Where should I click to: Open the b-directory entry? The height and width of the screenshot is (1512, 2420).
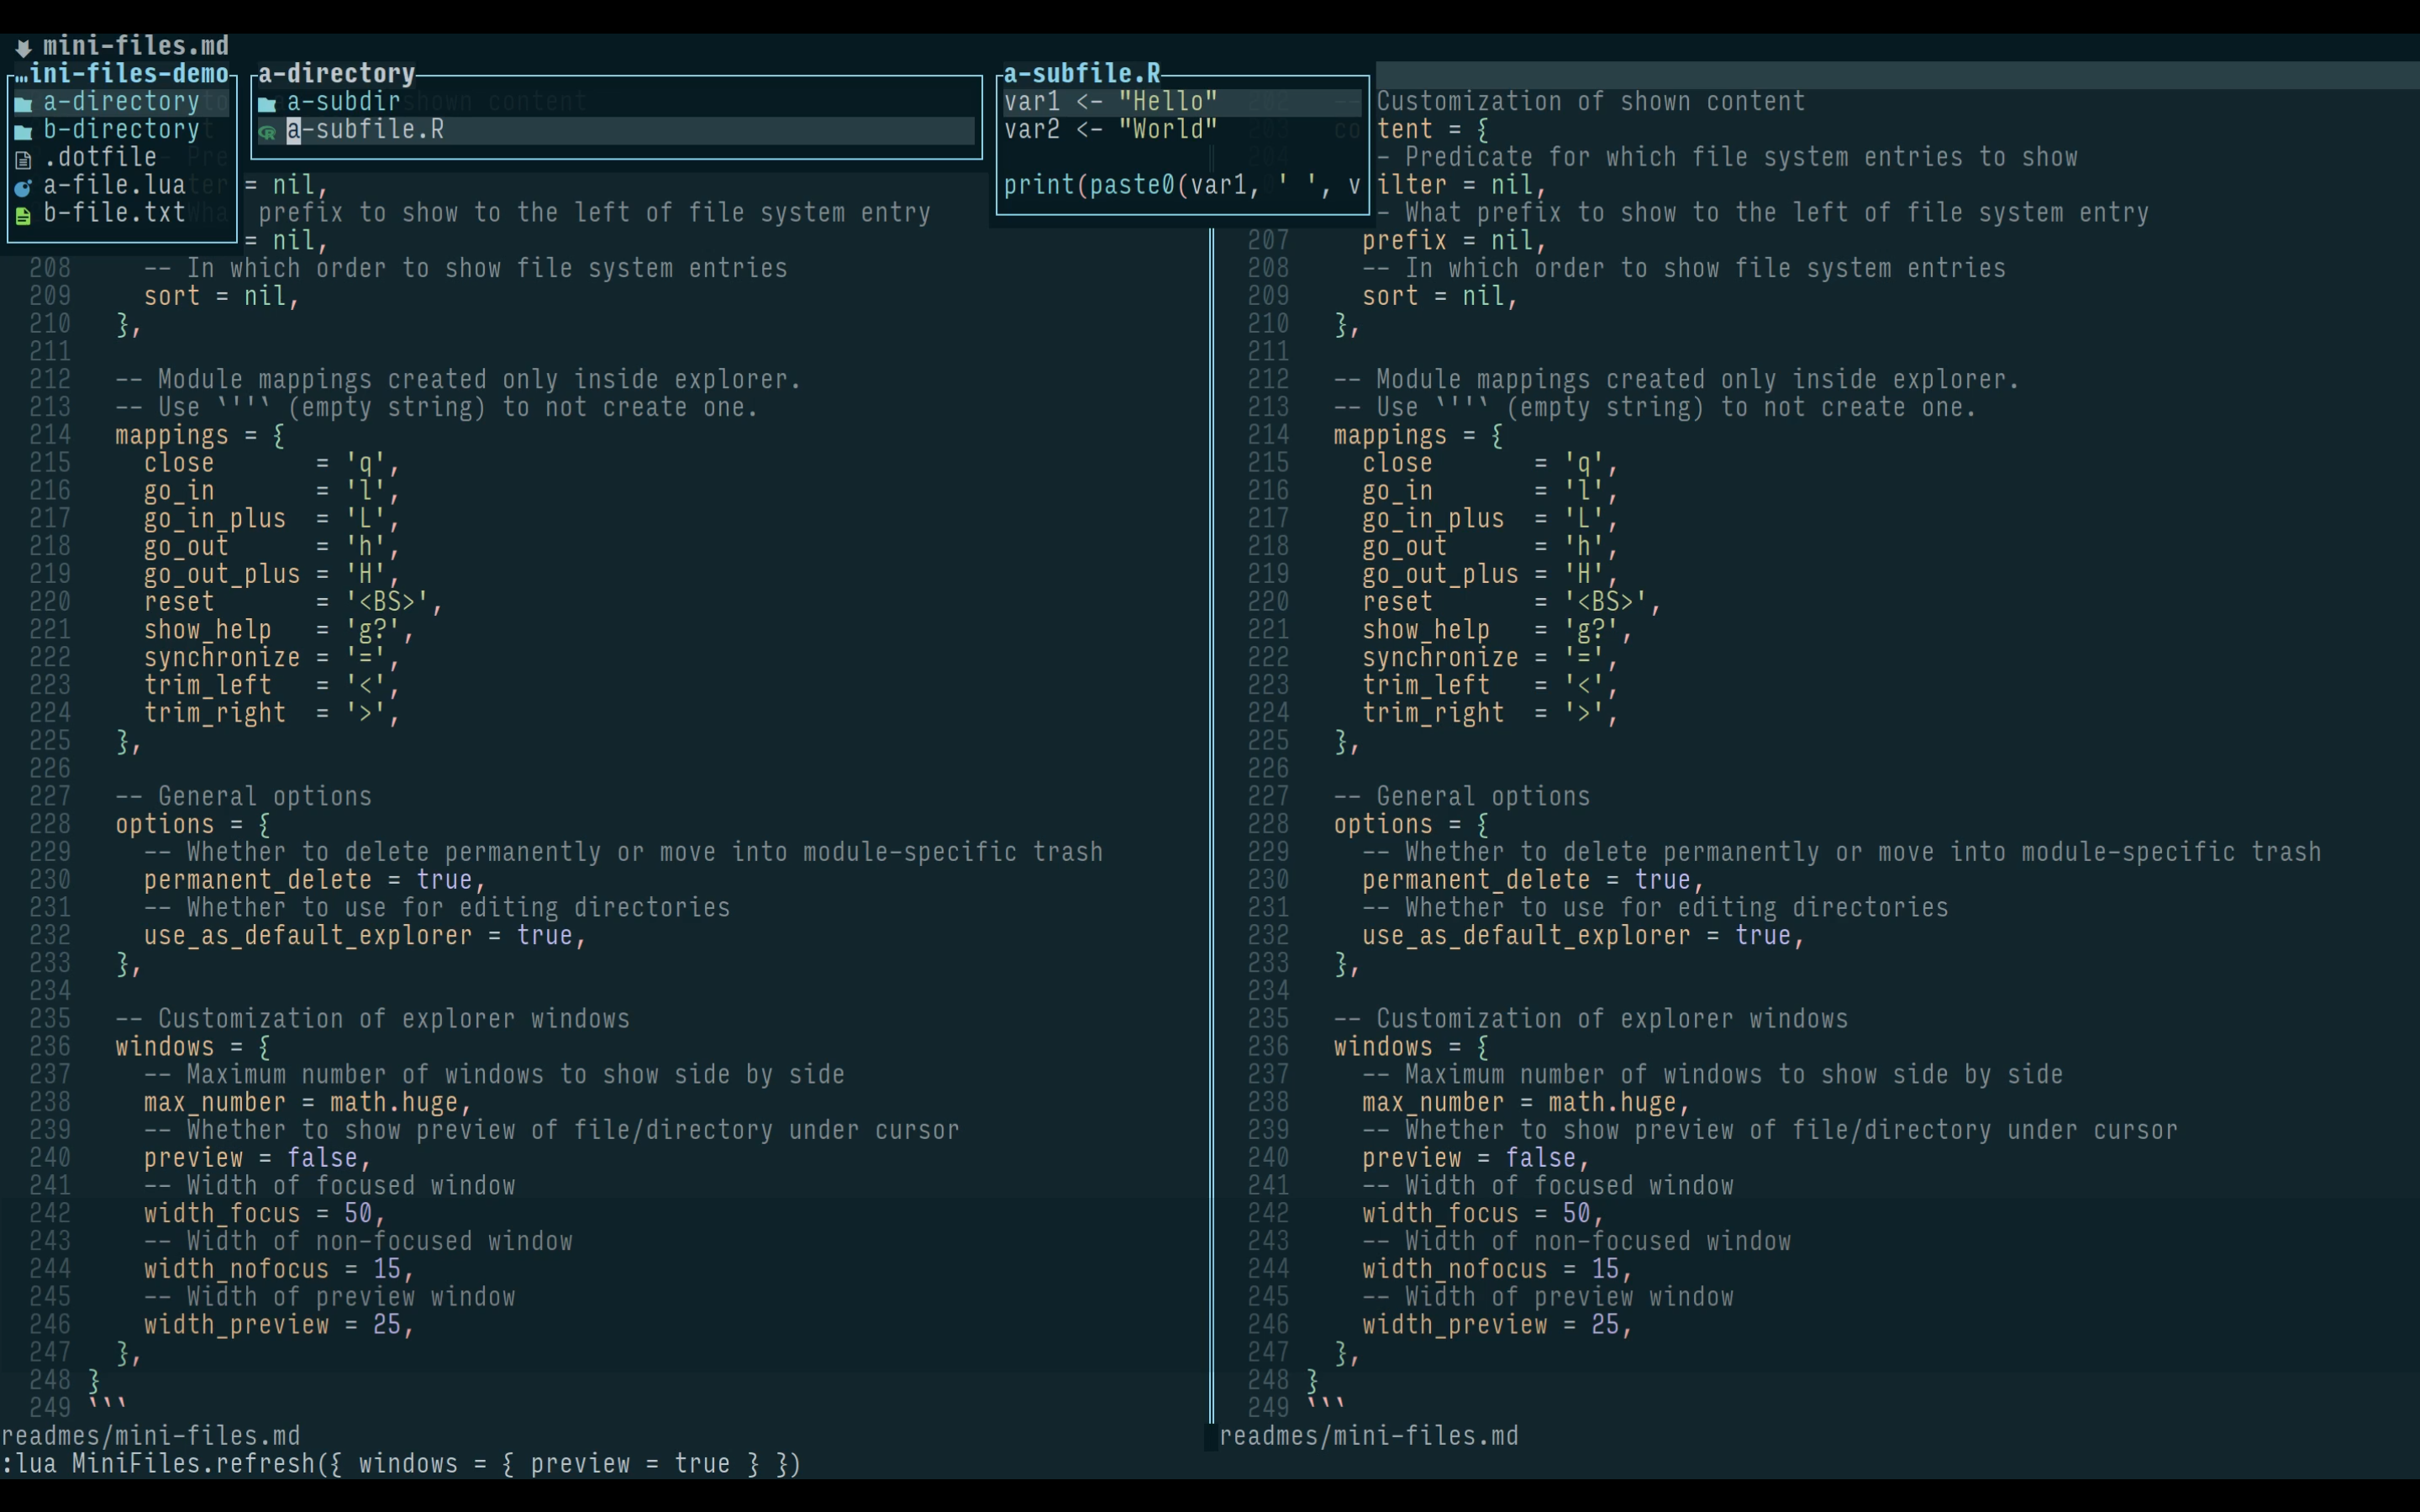121,130
